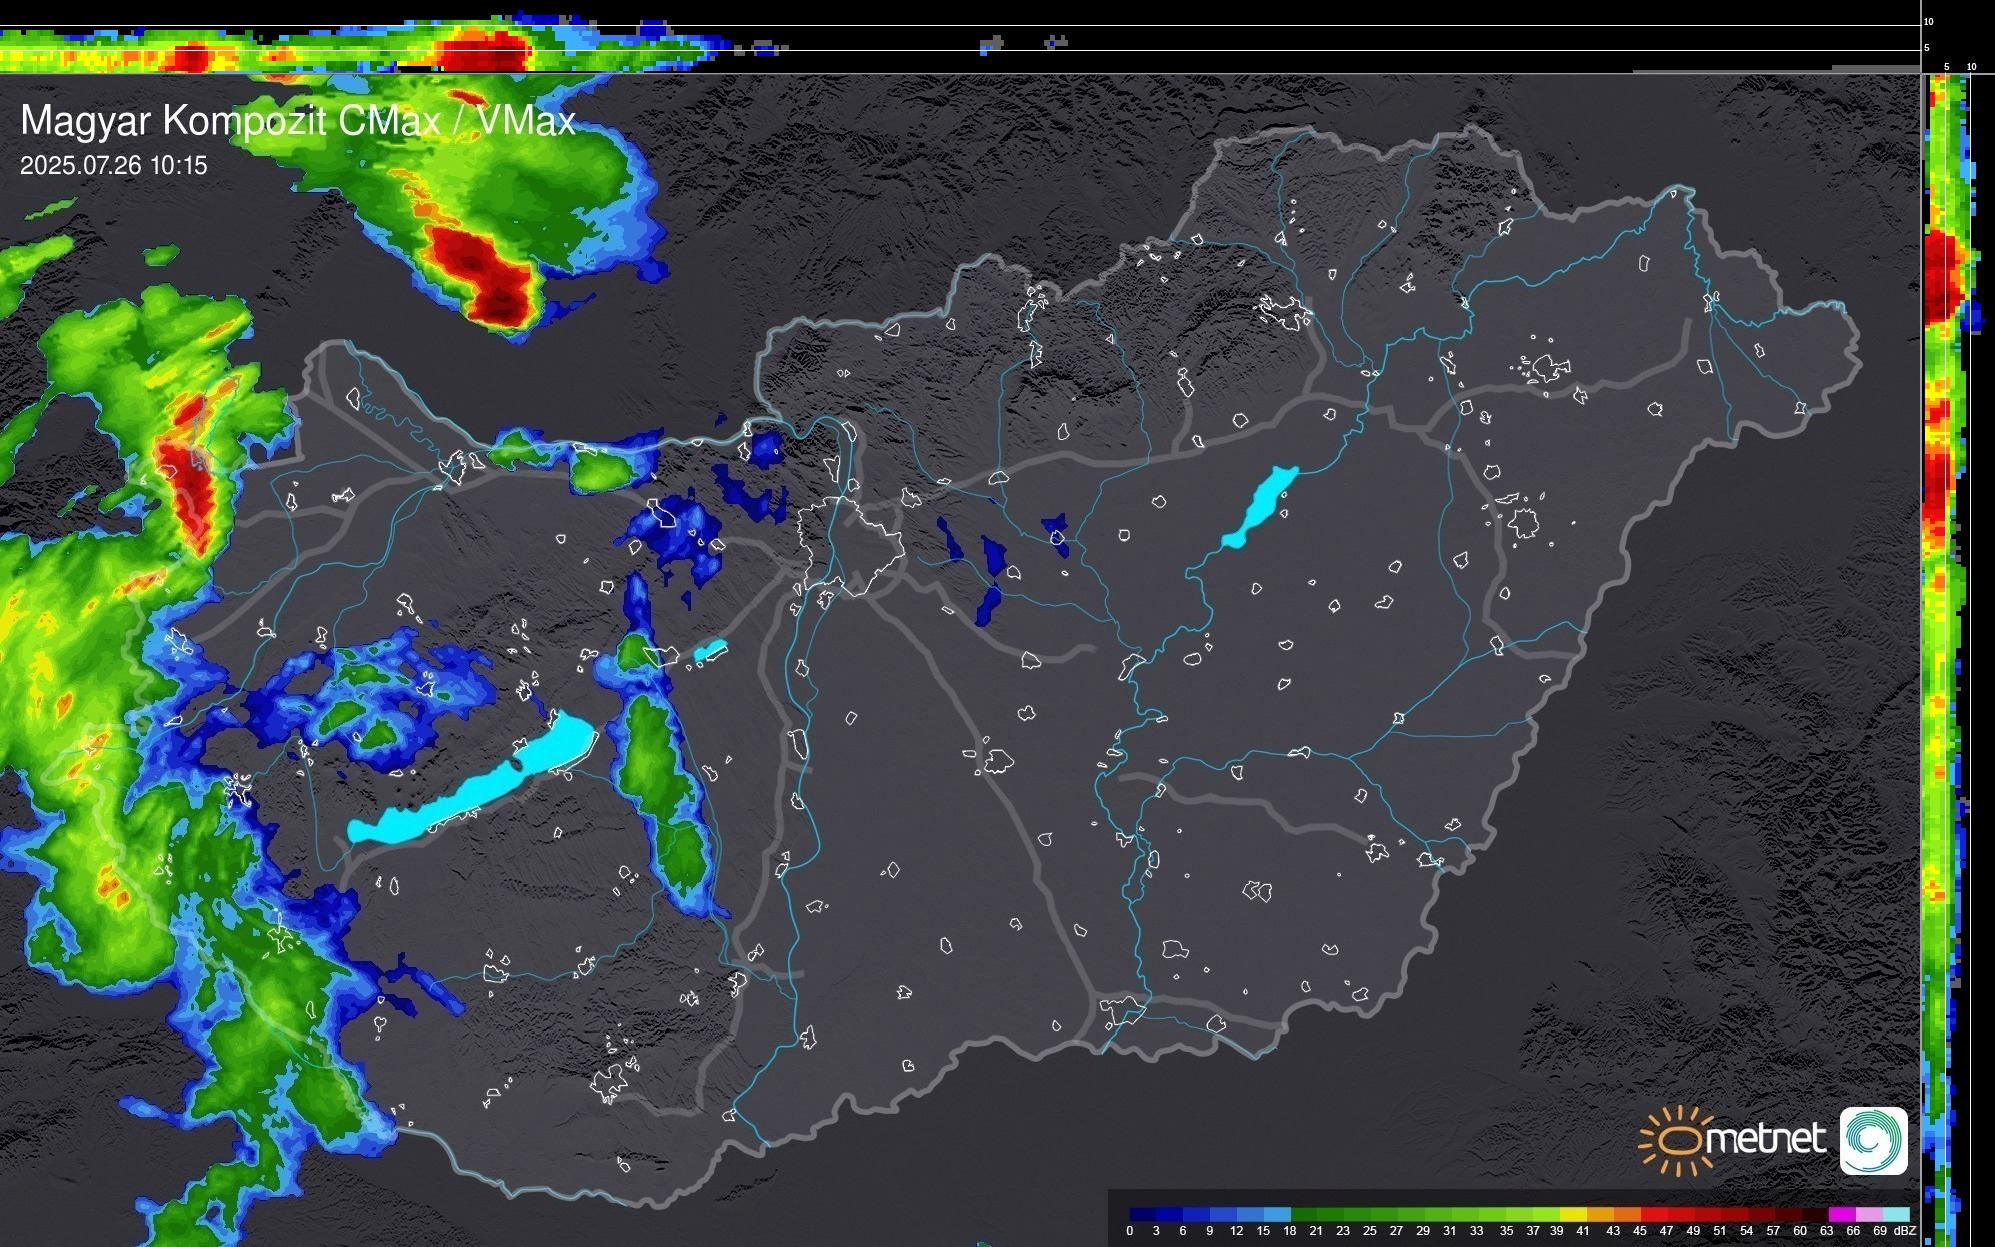
Task: Click the light cyan 69 dBZ swatch
Action: 1896,1214
